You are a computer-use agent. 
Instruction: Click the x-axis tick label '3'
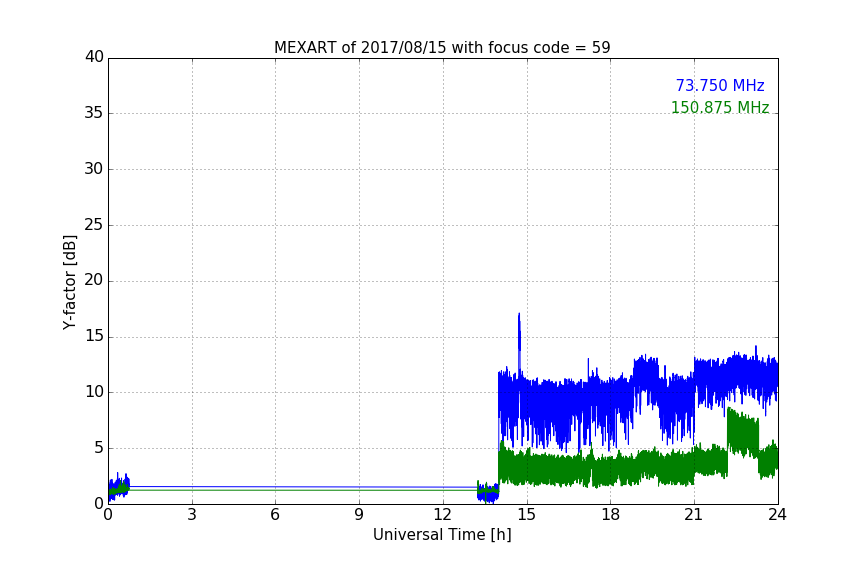192,515
